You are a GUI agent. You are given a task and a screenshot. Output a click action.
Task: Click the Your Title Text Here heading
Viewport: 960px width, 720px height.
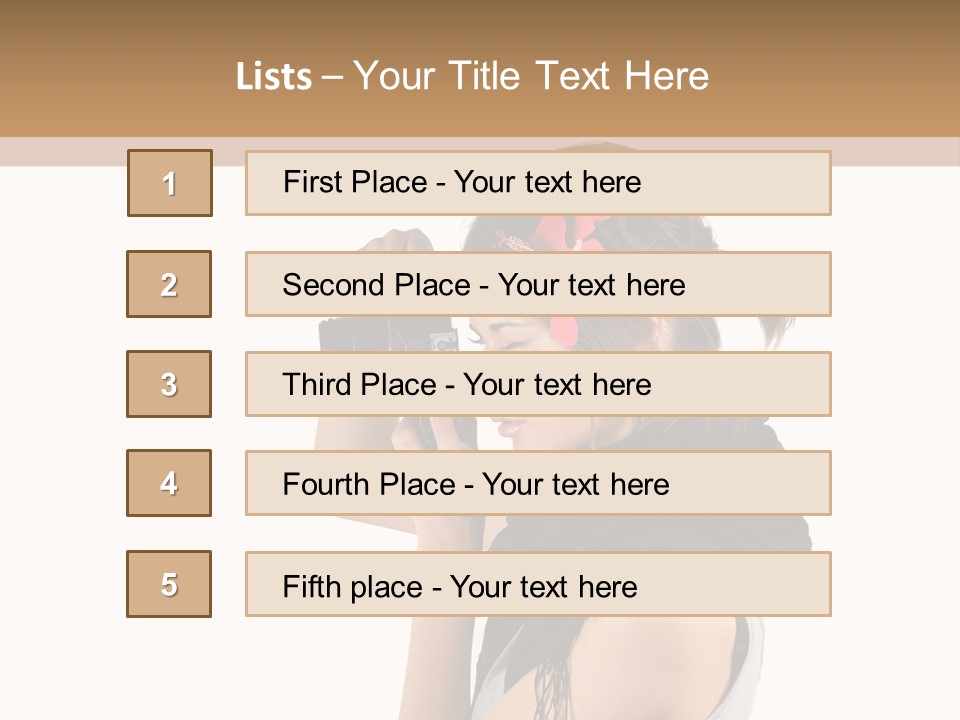(531, 77)
